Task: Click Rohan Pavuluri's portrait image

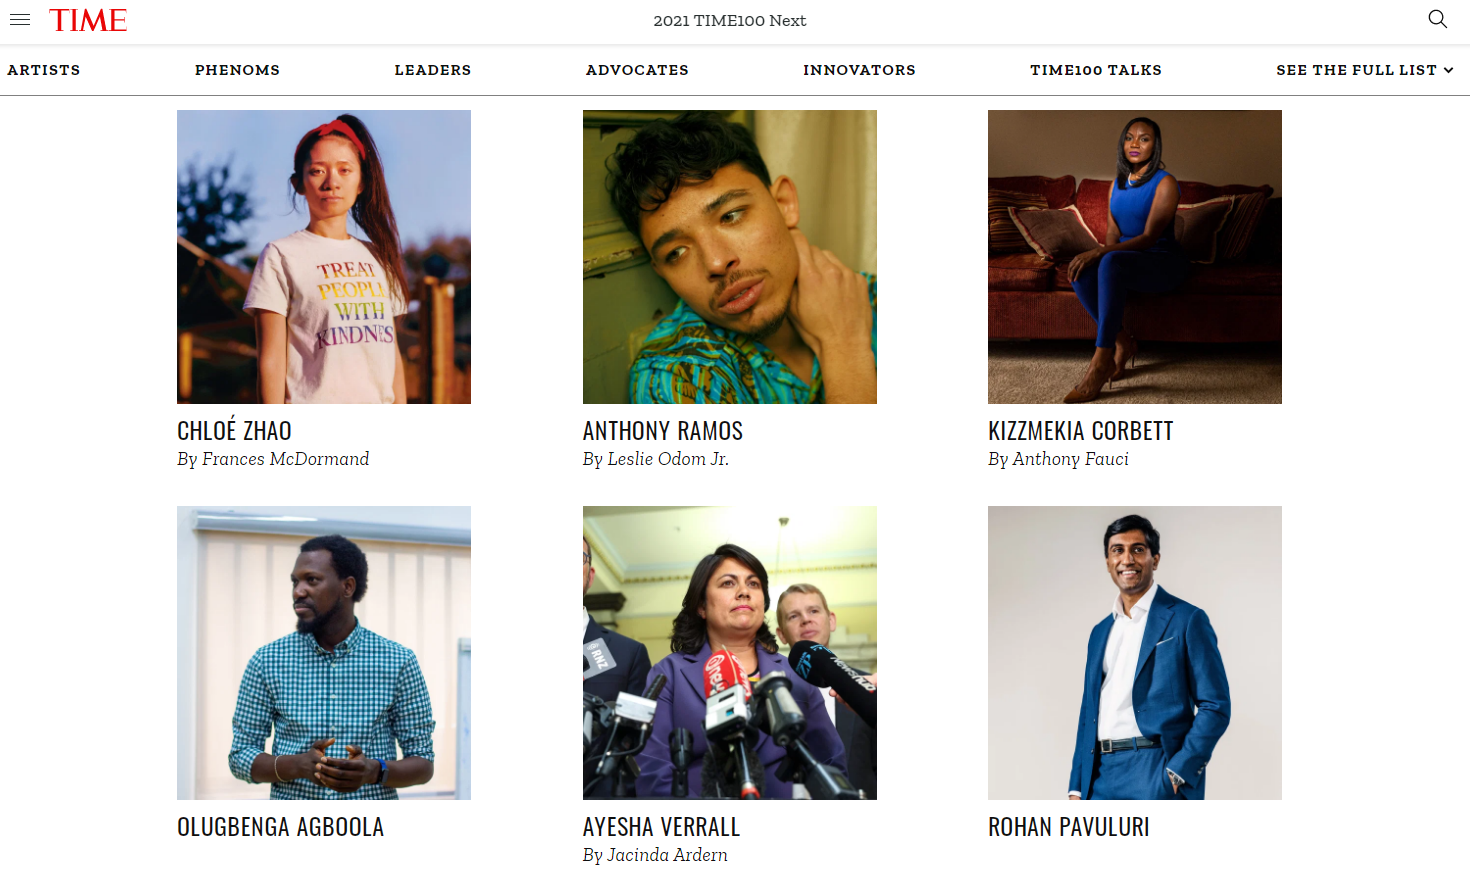Action: point(1135,653)
